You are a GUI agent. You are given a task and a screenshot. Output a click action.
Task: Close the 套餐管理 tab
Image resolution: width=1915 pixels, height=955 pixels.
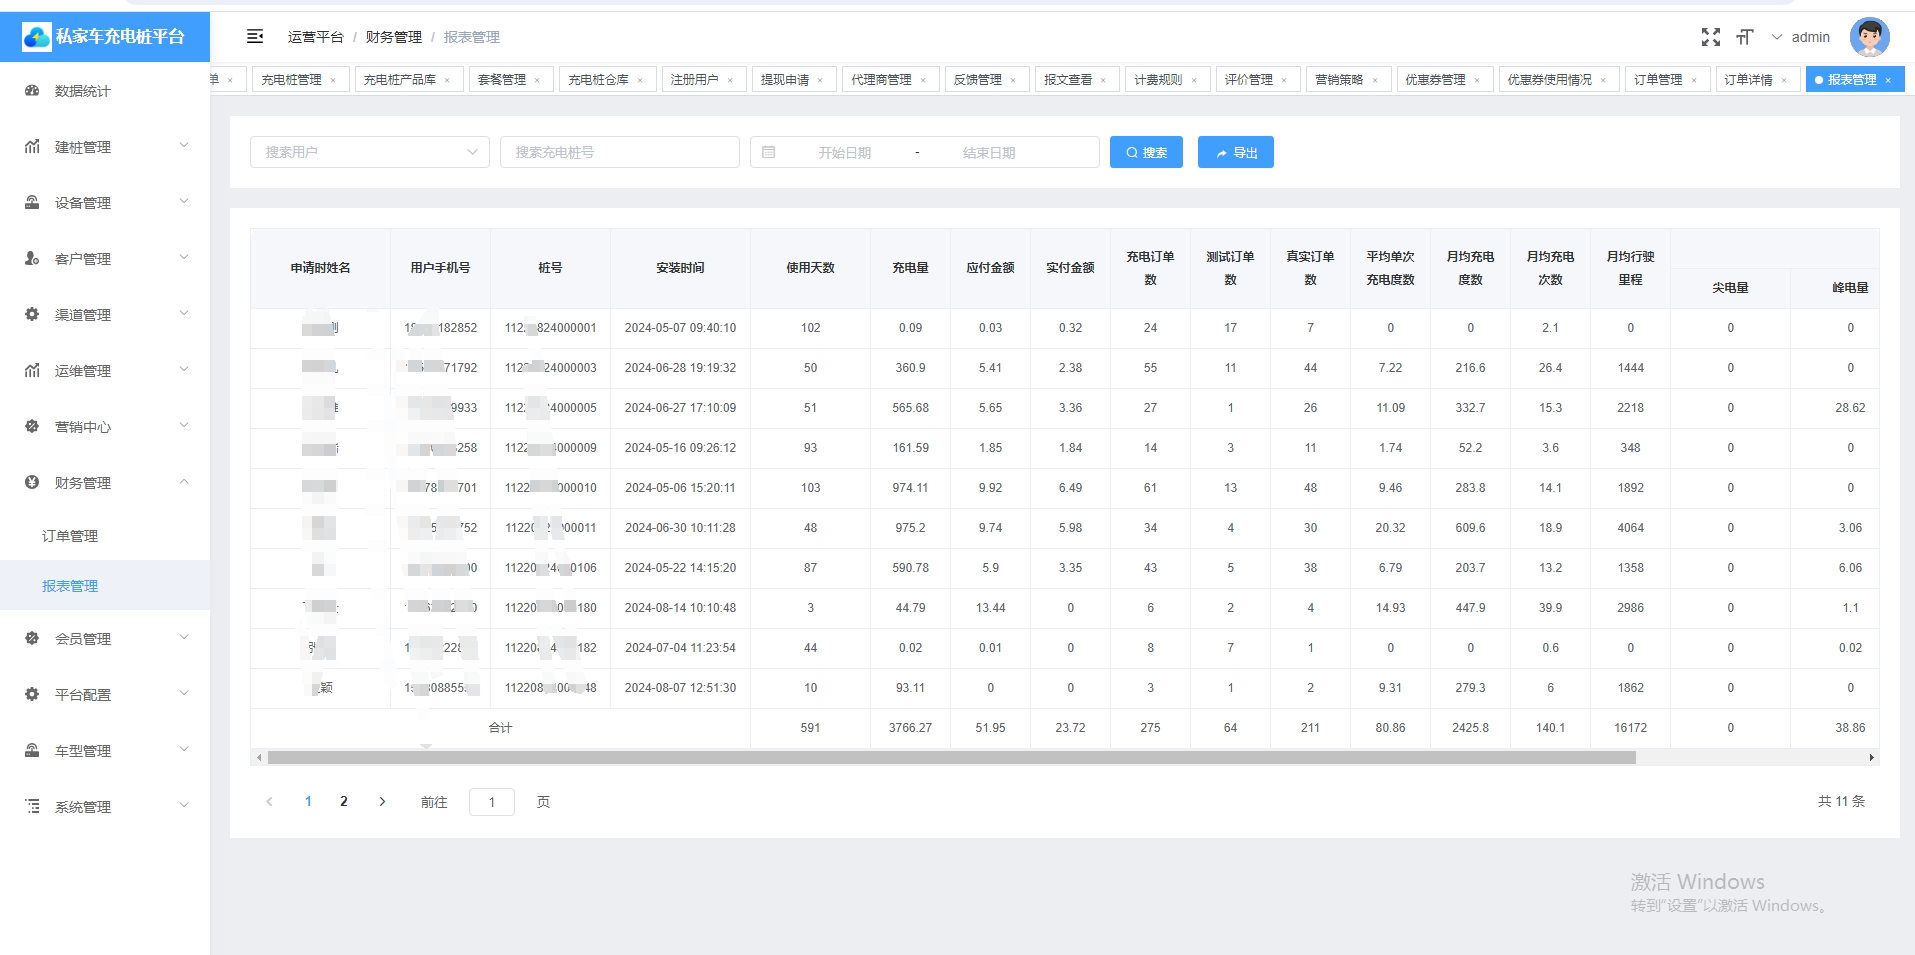coord(537,80)
